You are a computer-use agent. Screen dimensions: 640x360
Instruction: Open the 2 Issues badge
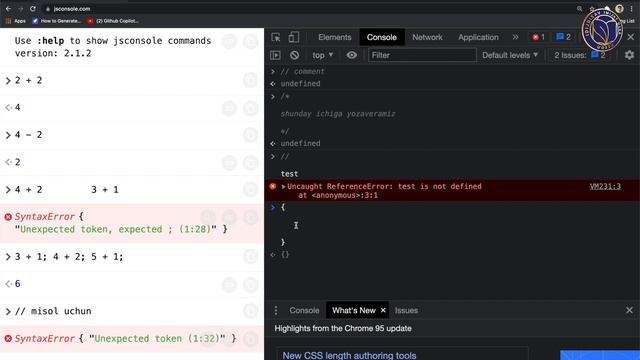click(580, 55)
